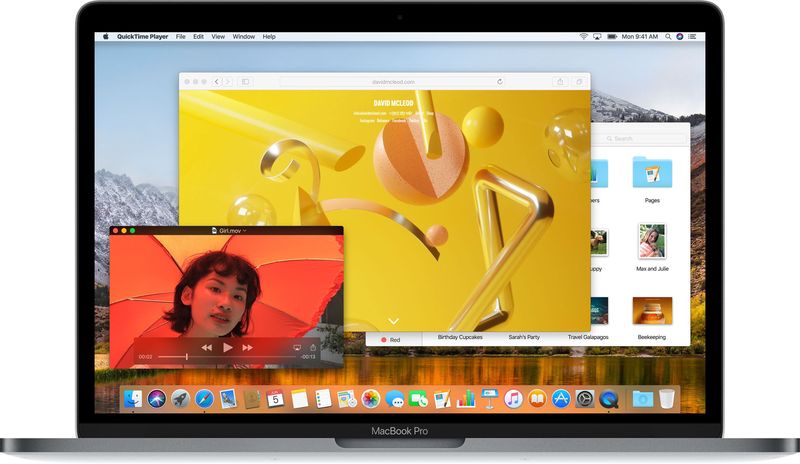Screen dimensions: 800x464
Task: Open App Store icon in Dock
Action: click(x=561, y=399)
